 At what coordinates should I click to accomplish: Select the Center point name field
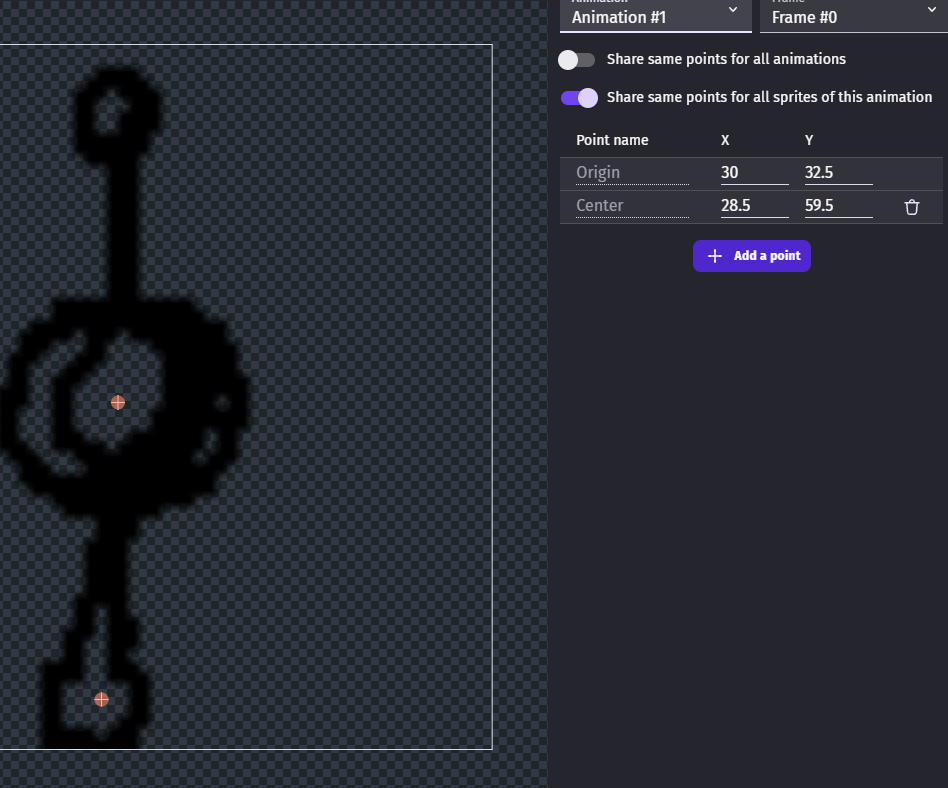[x=632, y=206]
